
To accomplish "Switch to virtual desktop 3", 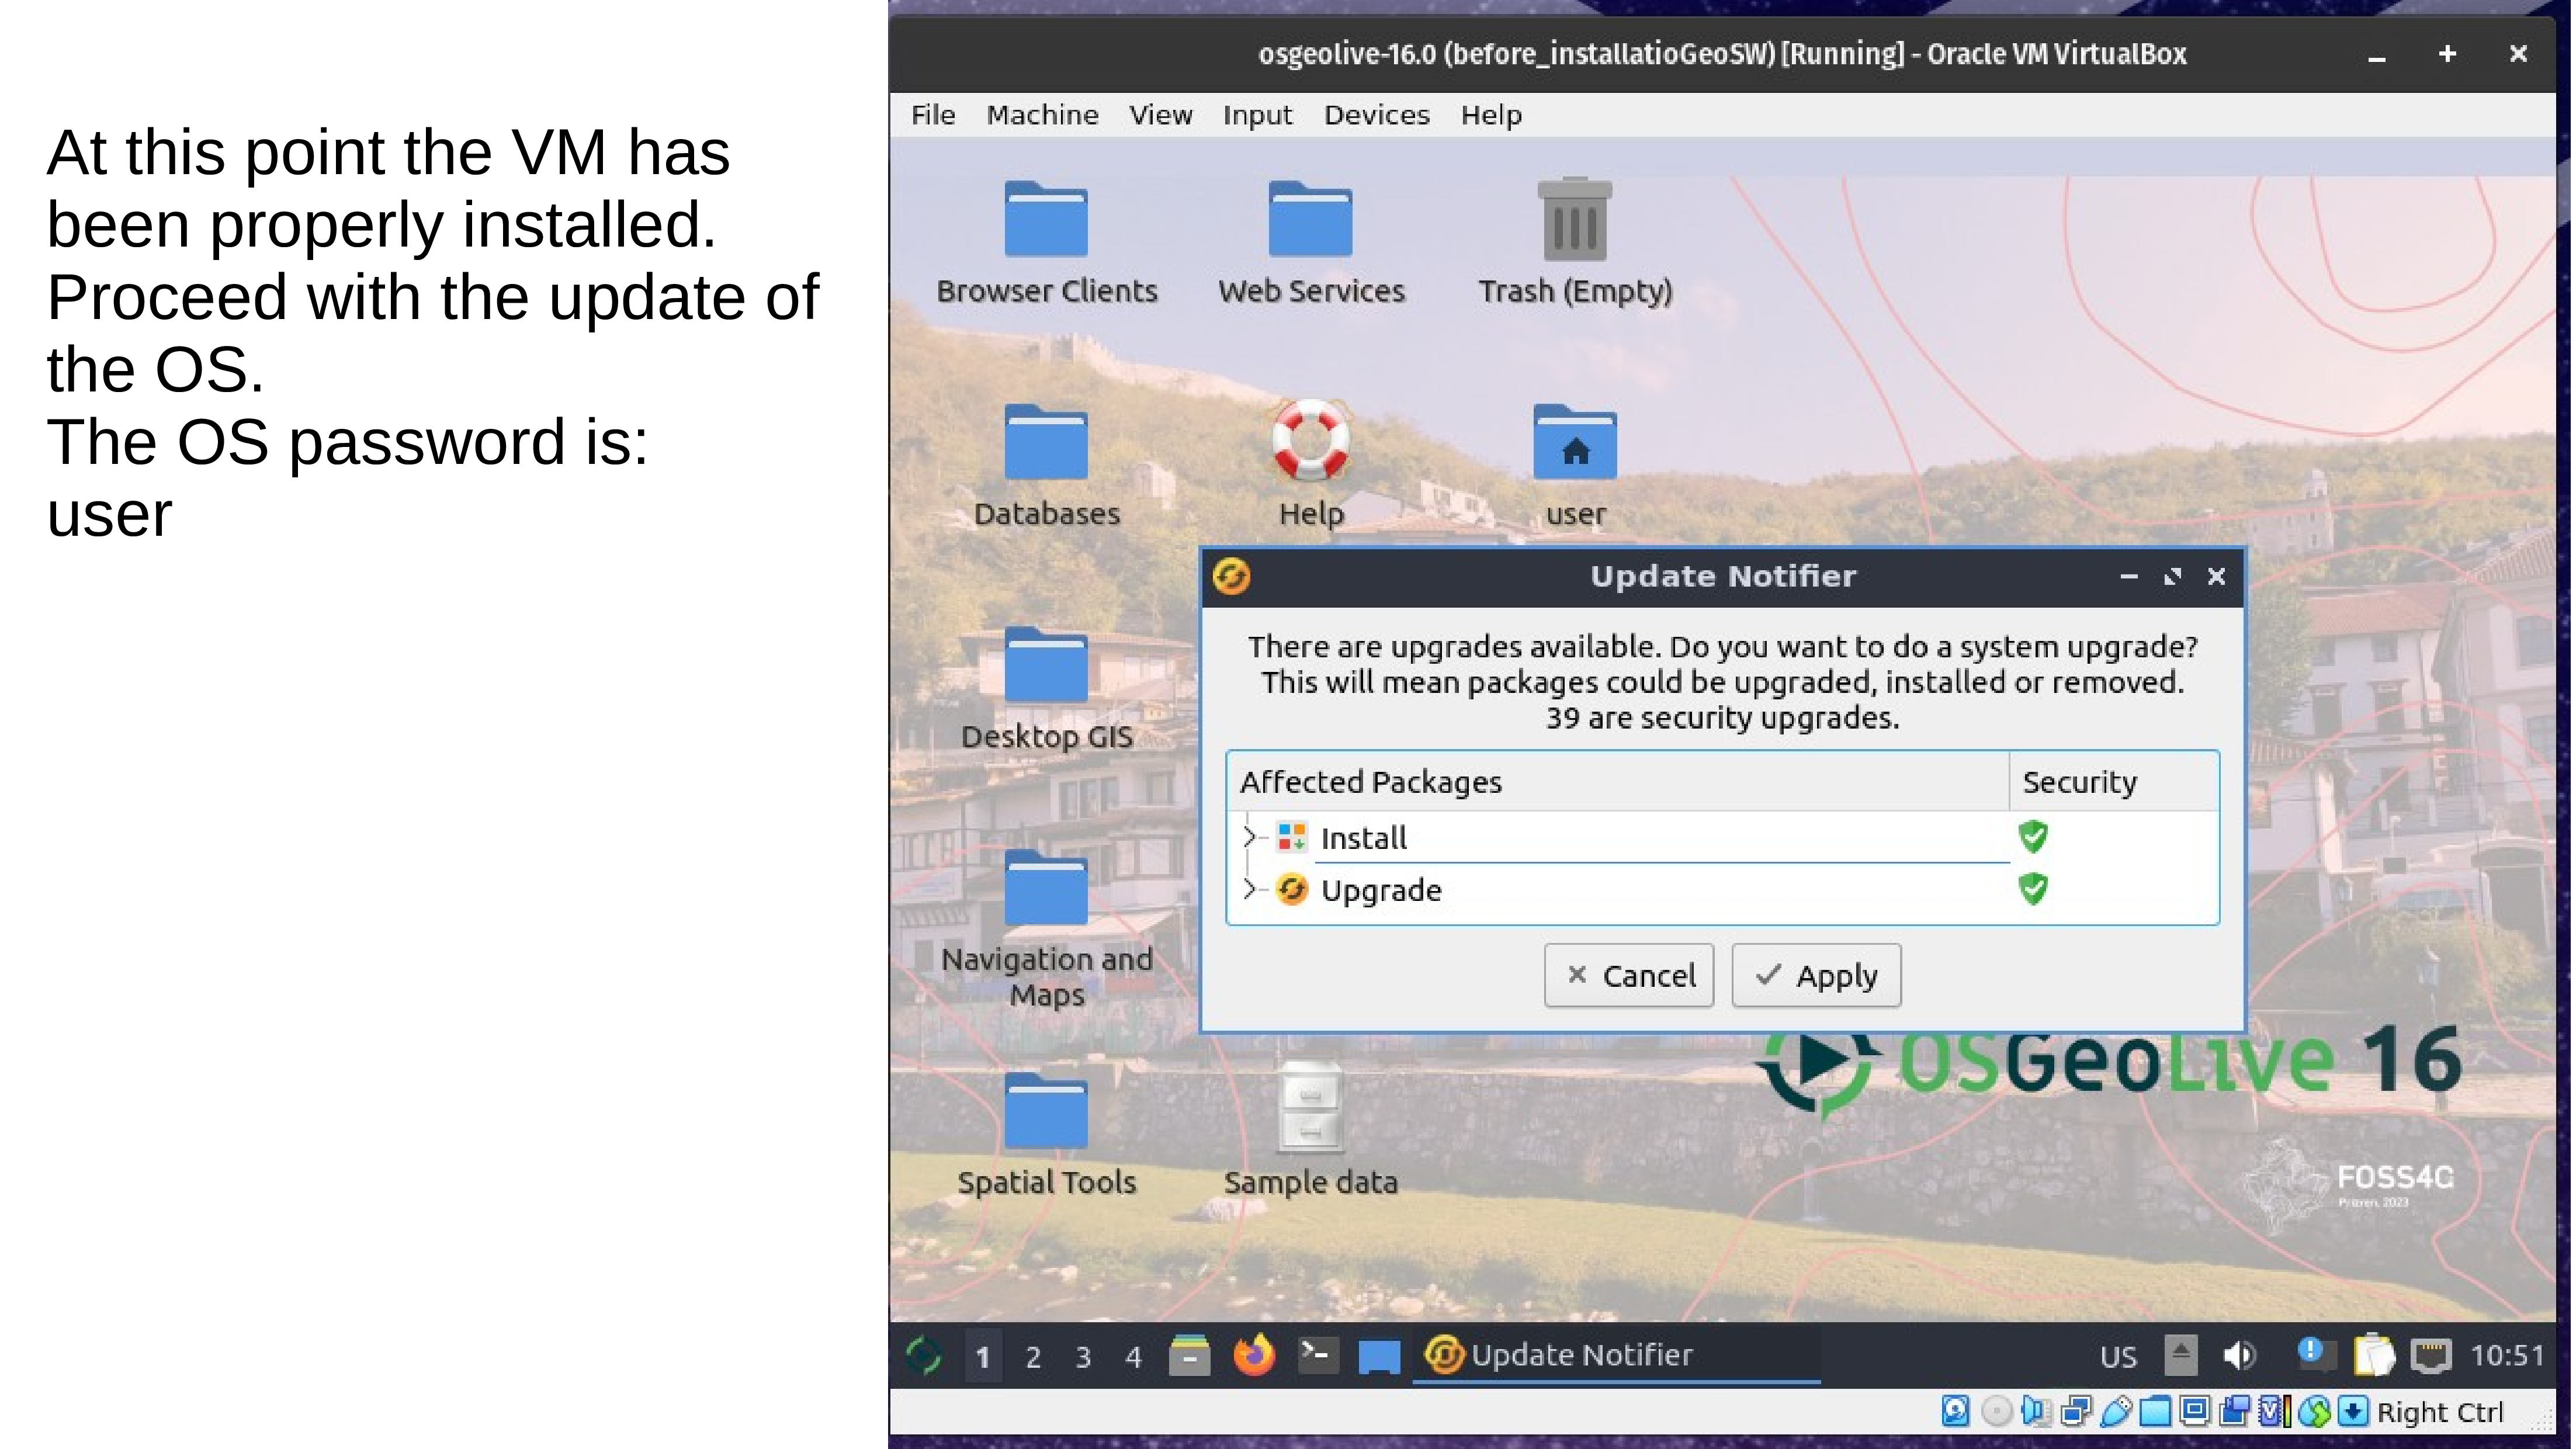I will tap(1083, 1357).
